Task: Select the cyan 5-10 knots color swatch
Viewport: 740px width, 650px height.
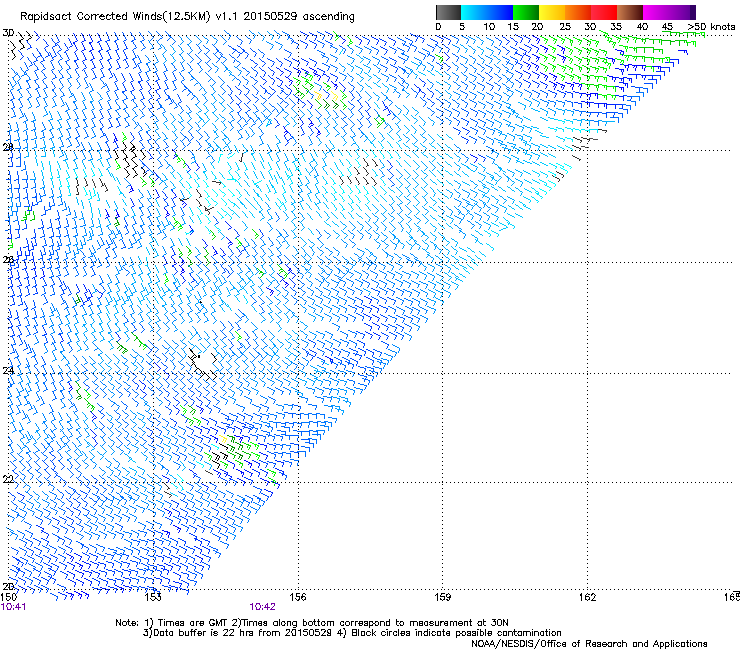Action: tap(474, 12)
